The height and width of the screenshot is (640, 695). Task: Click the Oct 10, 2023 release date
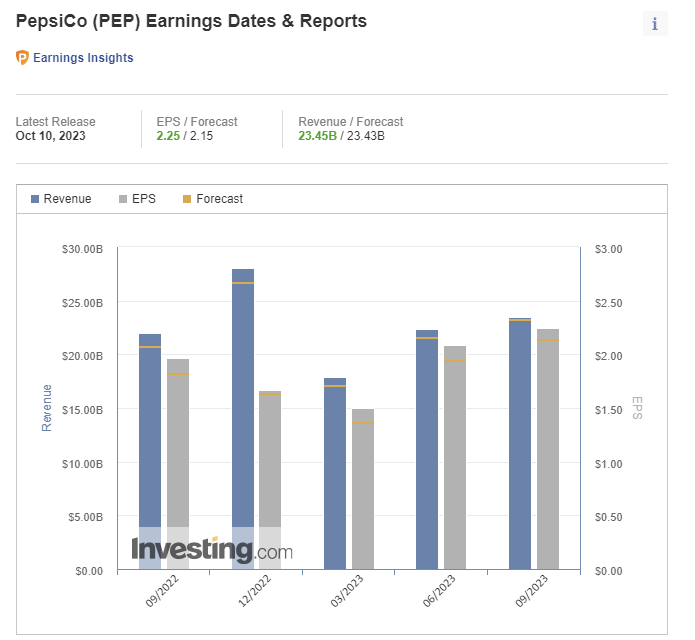pos(51,136)
